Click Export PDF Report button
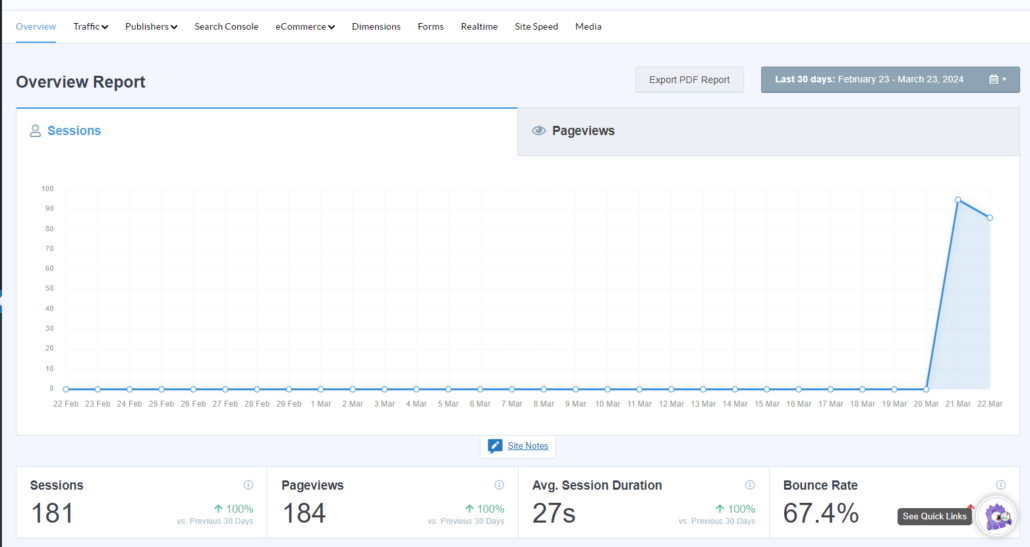This screenshot has width=1030, height=547. [x=689, y=79]
